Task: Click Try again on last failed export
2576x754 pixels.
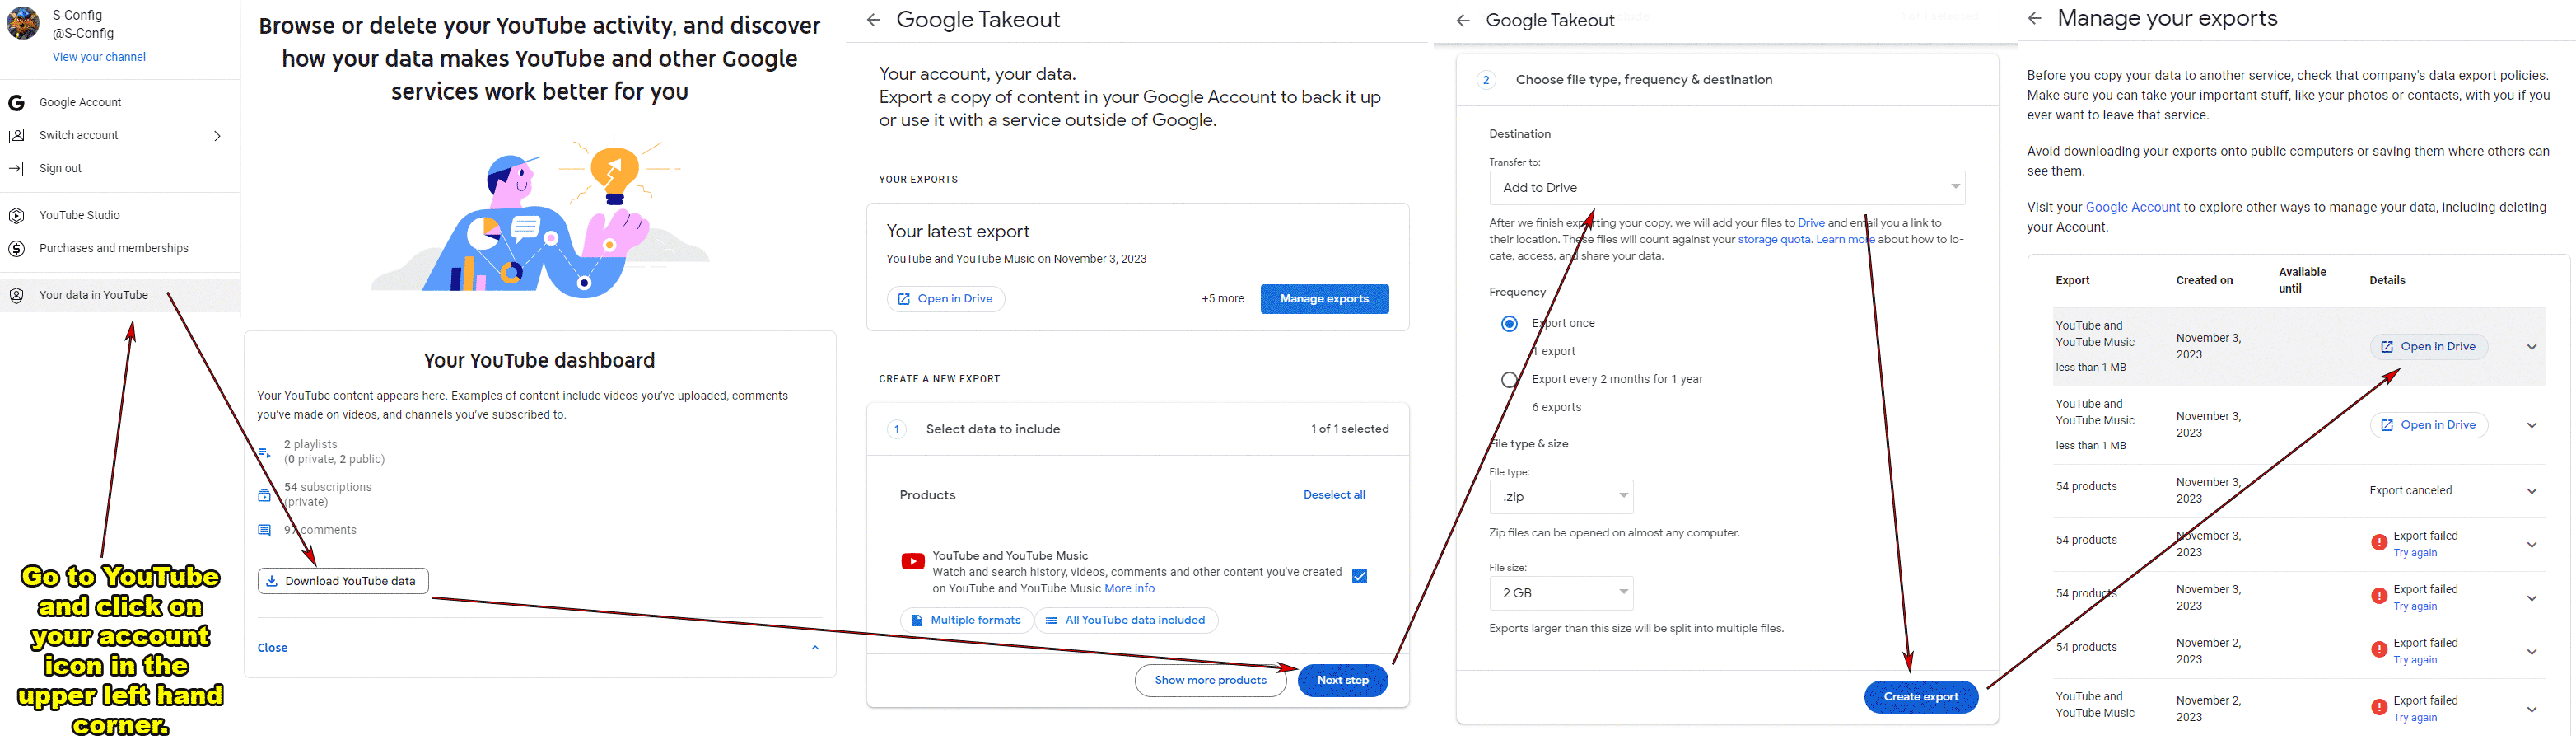Action: point(2414,718)
